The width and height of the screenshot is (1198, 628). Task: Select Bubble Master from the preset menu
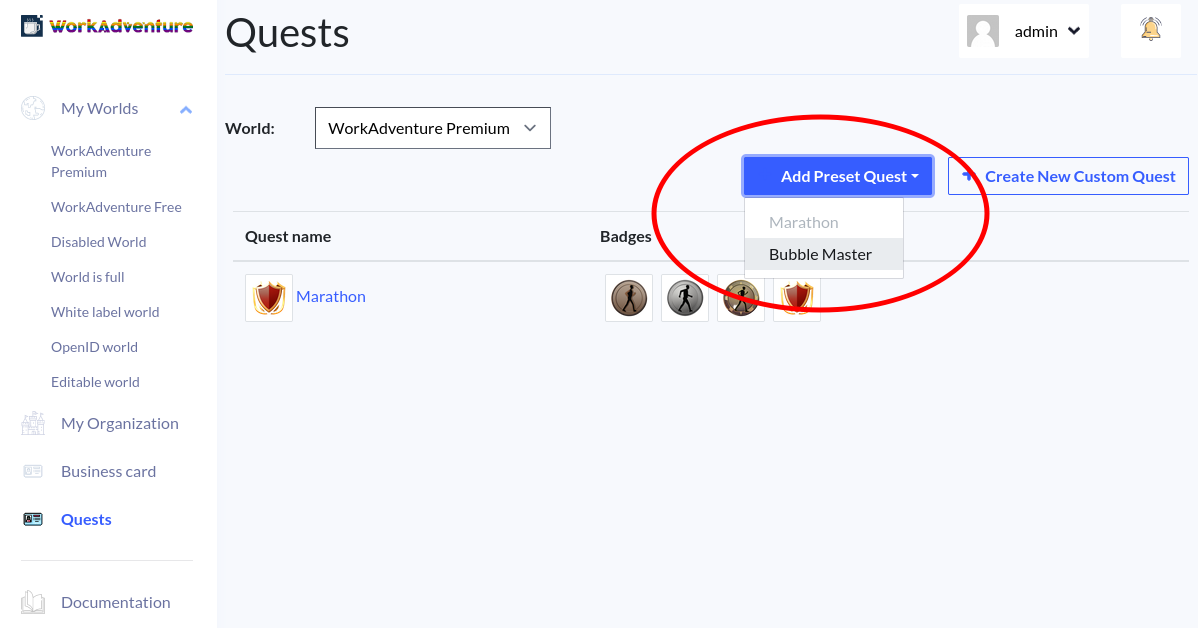point(820,254)
